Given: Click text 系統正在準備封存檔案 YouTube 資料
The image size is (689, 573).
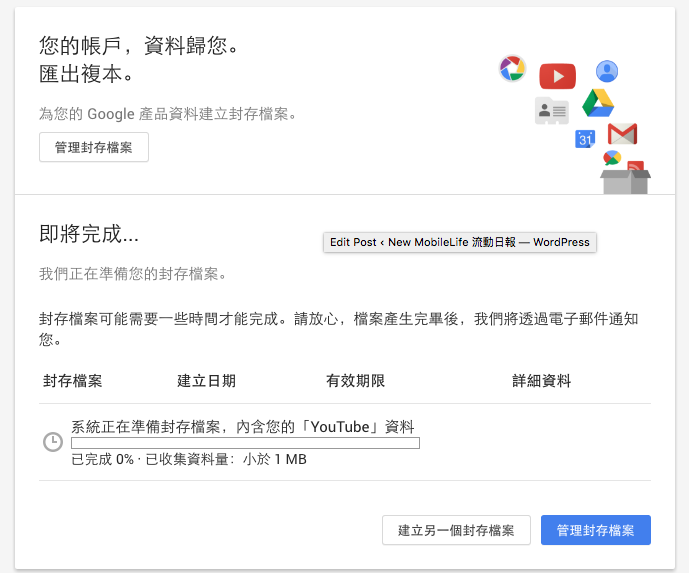Looking at the screenshot, I should click(243, 427).
